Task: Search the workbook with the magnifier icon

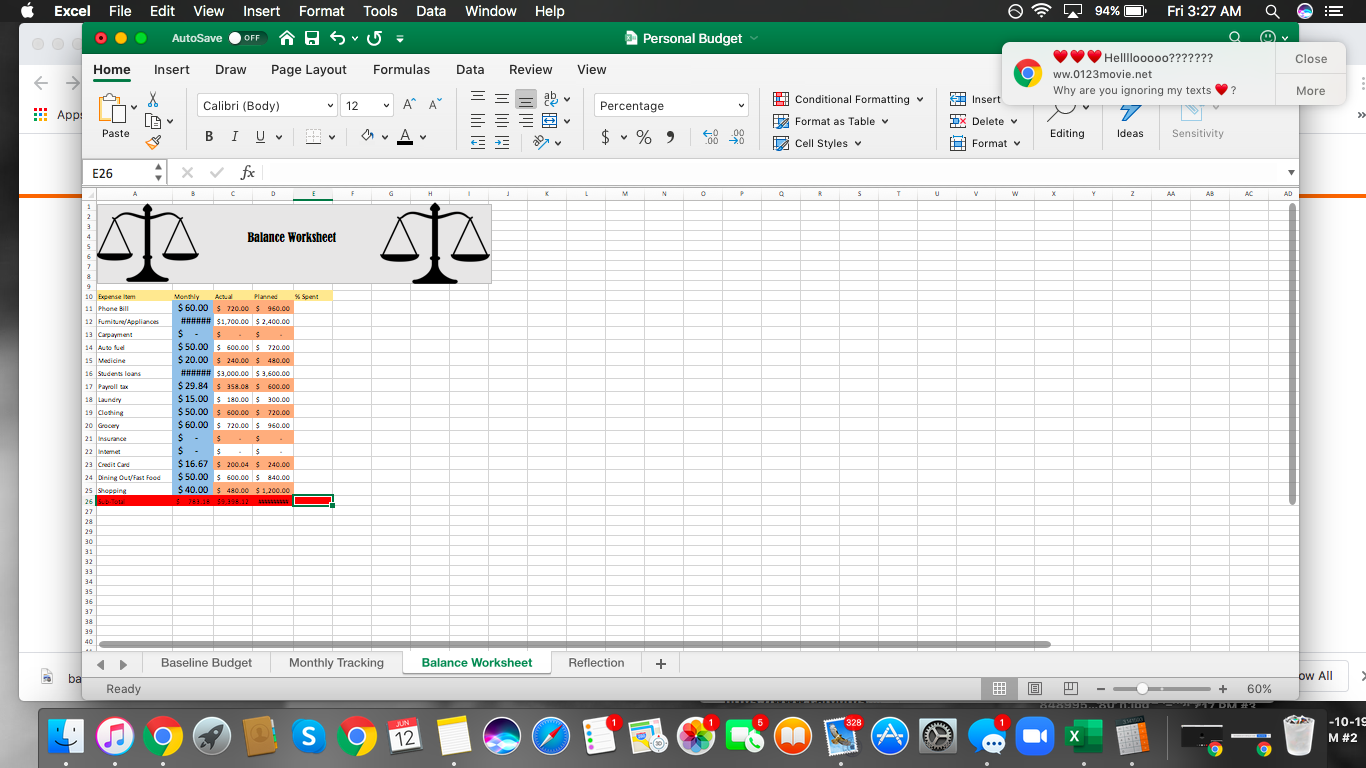Action: click(x=1235, y=38)
